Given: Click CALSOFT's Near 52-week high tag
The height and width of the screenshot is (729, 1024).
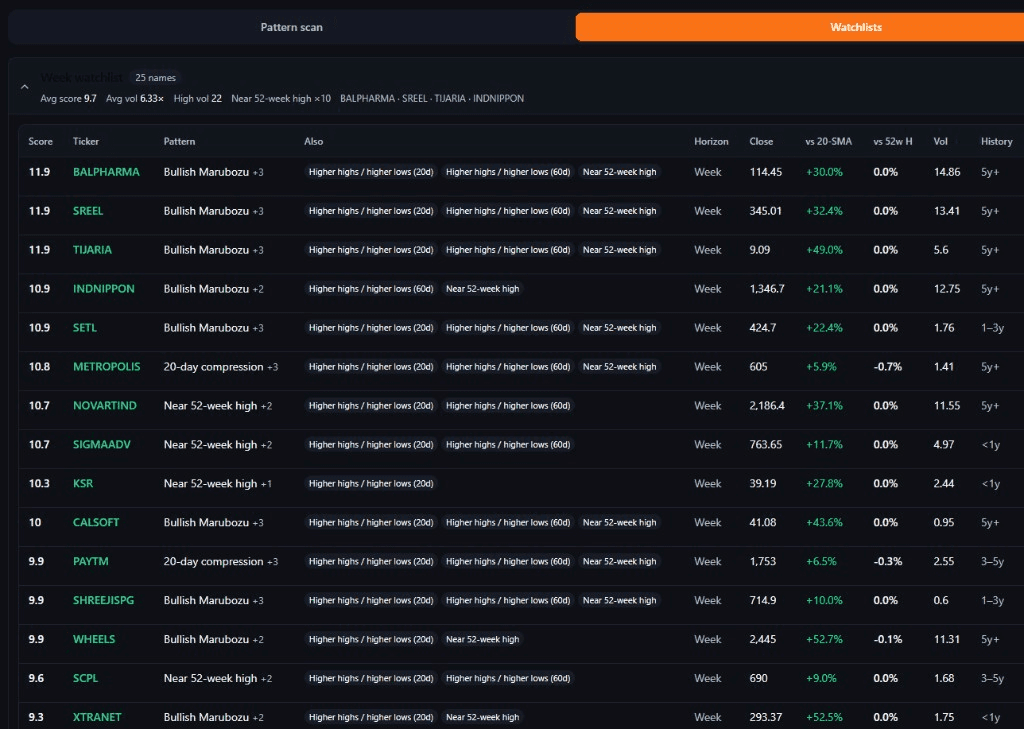Looking at the screenshot, I should [619, 523].
